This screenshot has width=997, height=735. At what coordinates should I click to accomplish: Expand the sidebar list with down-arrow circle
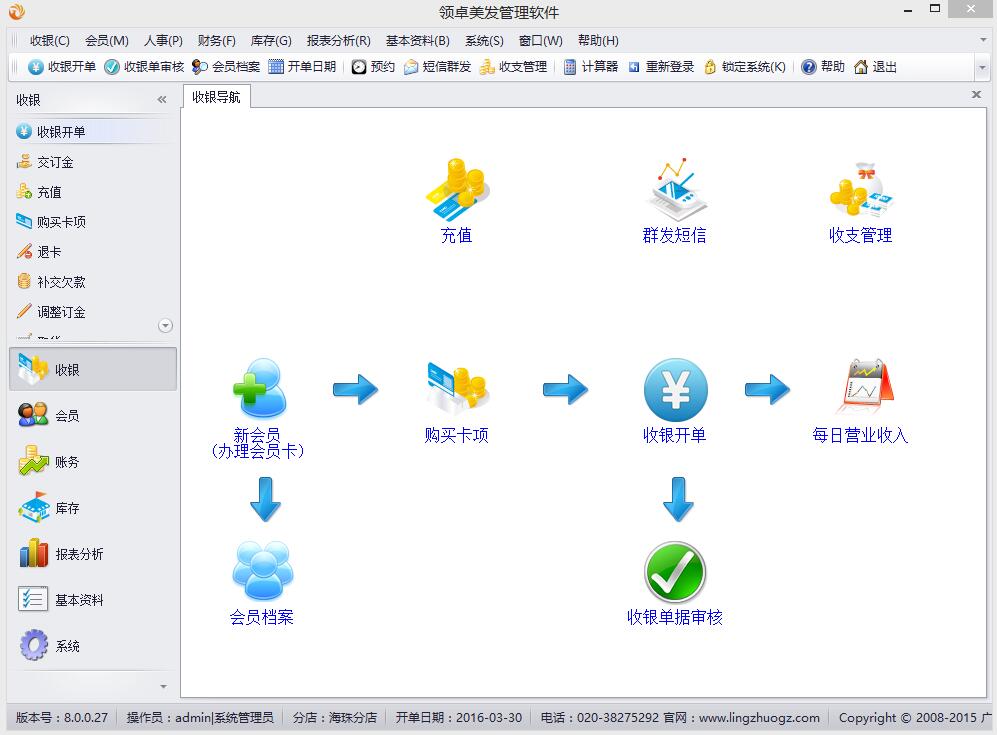tap(166, 325)
